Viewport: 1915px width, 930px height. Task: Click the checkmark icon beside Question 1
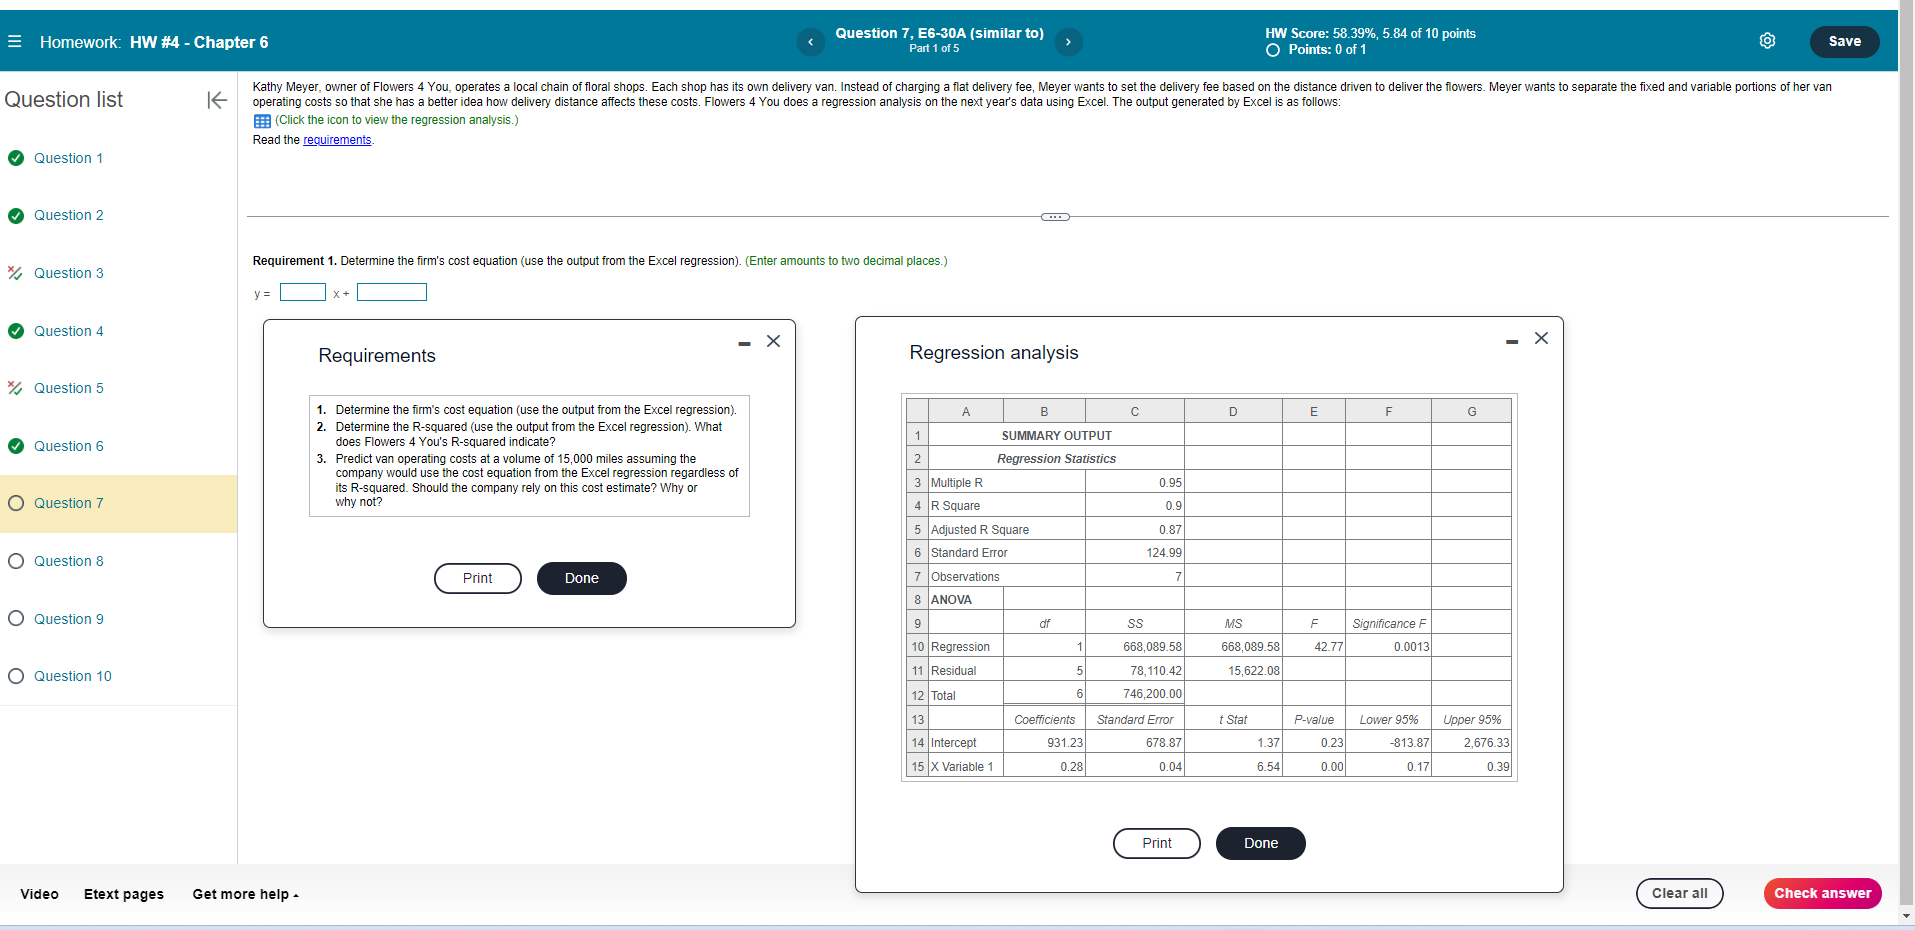[15, 158]
